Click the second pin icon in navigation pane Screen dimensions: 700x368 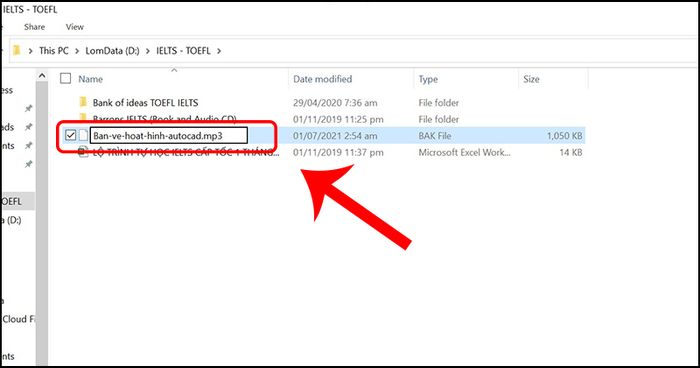[x=29, y=127]
